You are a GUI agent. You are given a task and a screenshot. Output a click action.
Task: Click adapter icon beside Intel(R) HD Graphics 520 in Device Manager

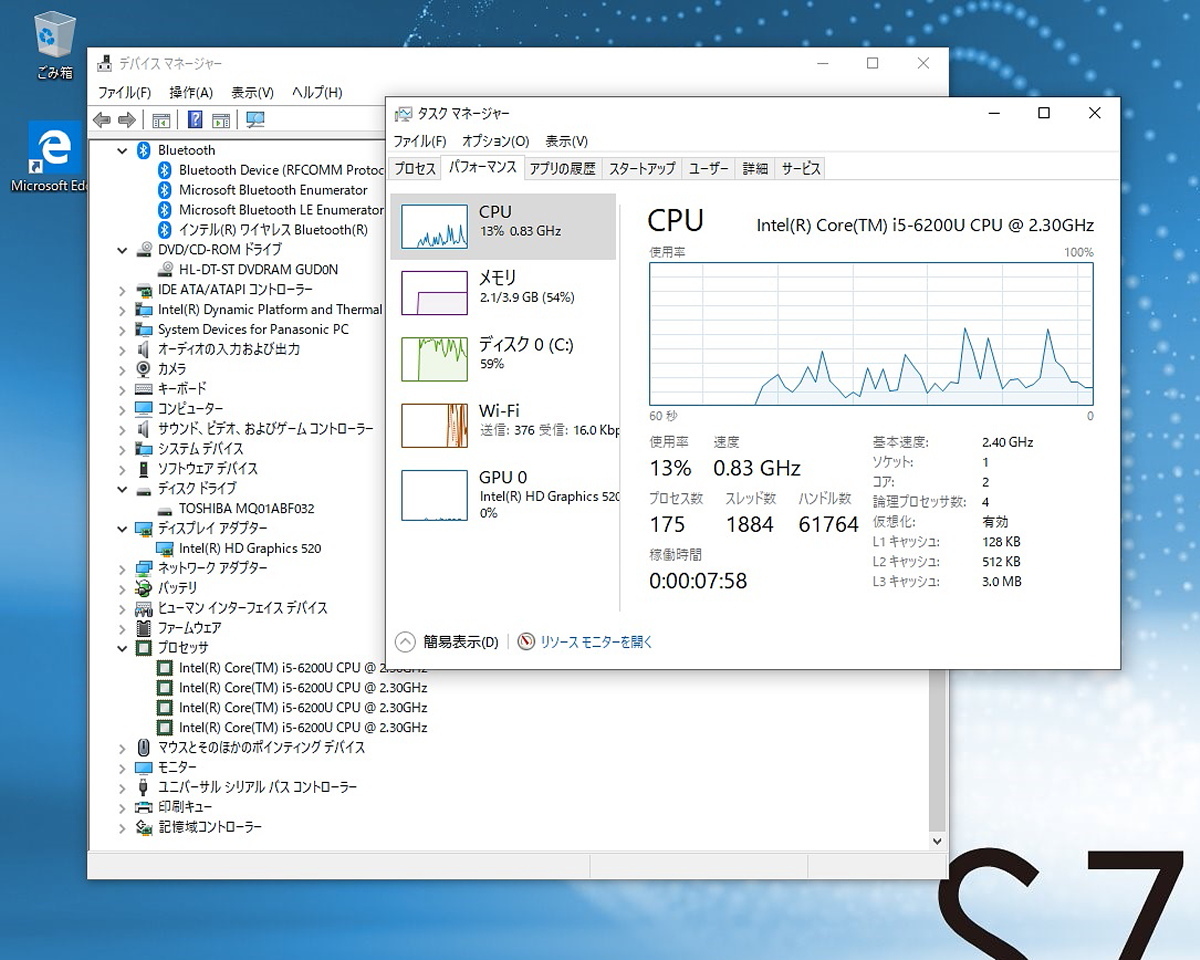click(x=165, y=548)
